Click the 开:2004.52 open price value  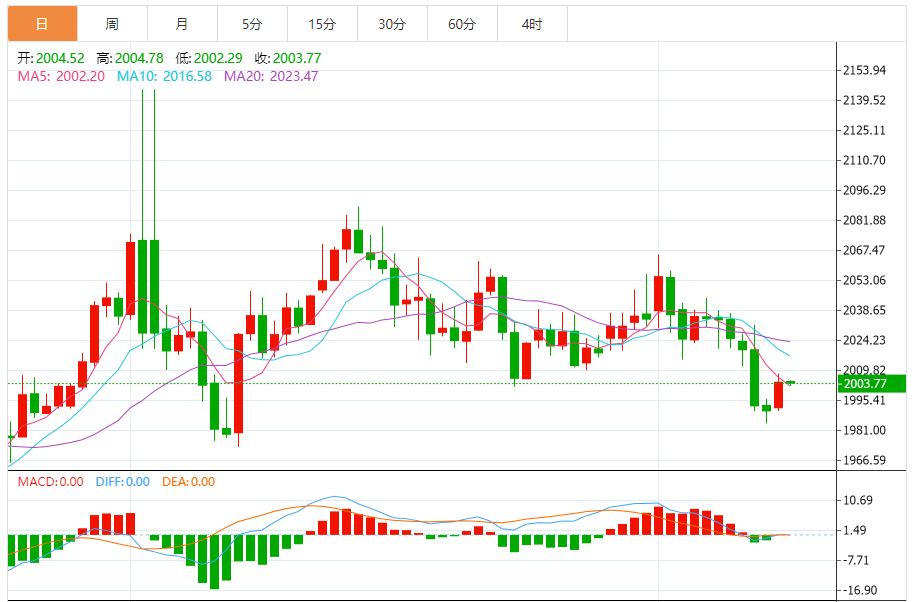click(51, 58)
